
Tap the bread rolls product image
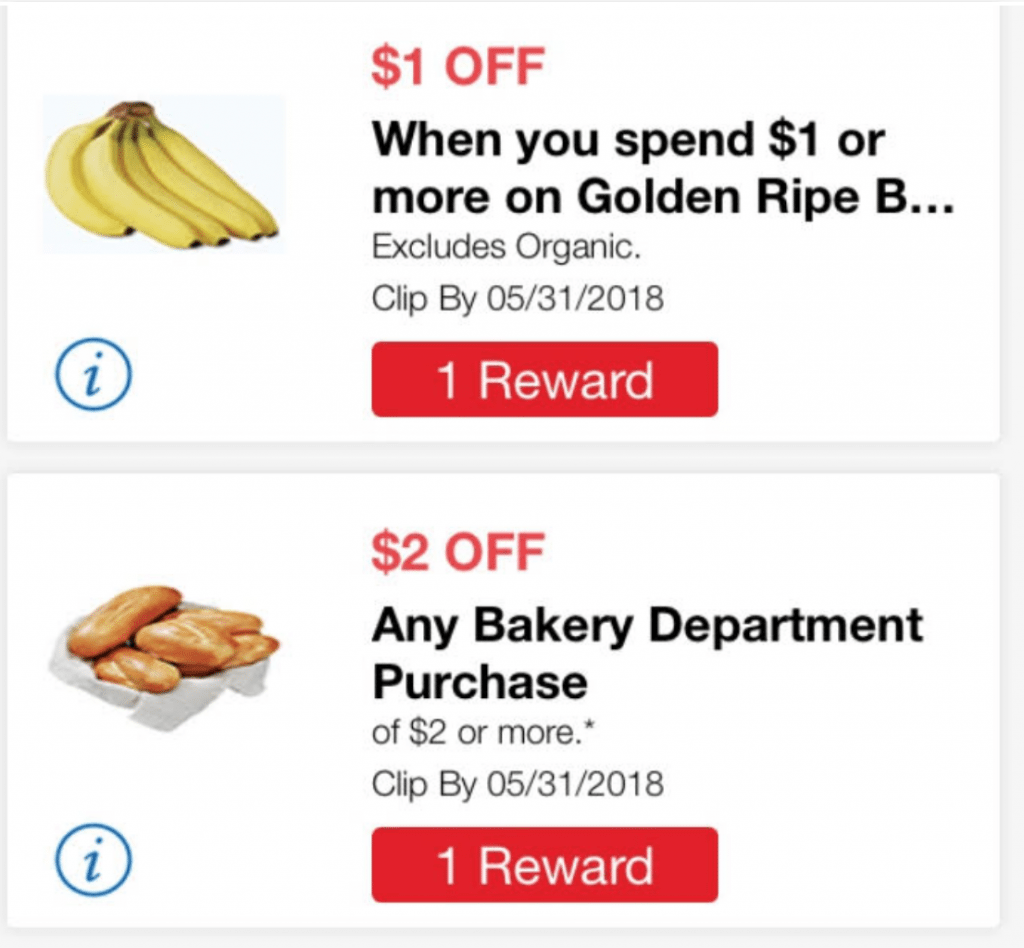click(163, 657)
